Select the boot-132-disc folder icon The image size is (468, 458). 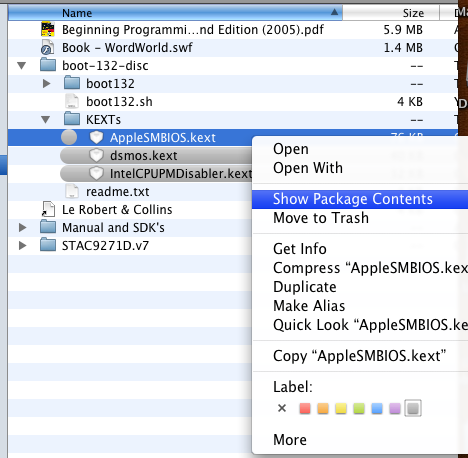coord(48,65)
